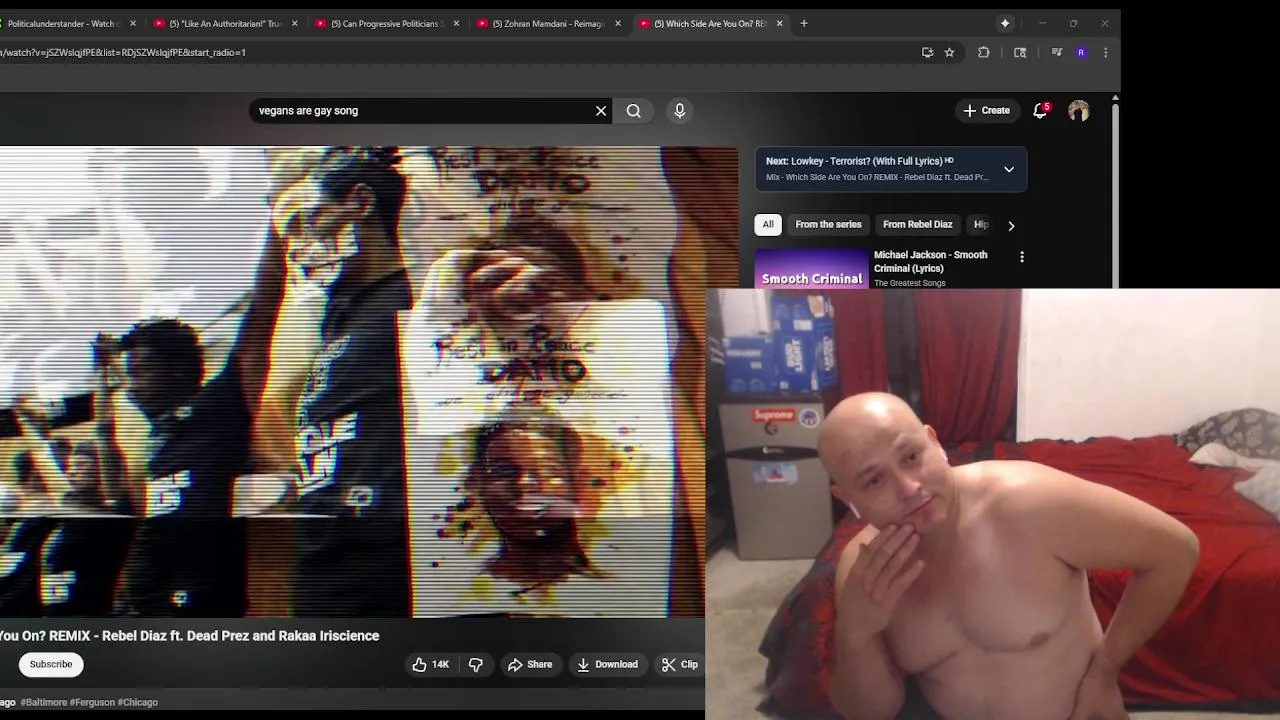Click the install app icon in address bar
1280x720 pixels.
(927, 52)
